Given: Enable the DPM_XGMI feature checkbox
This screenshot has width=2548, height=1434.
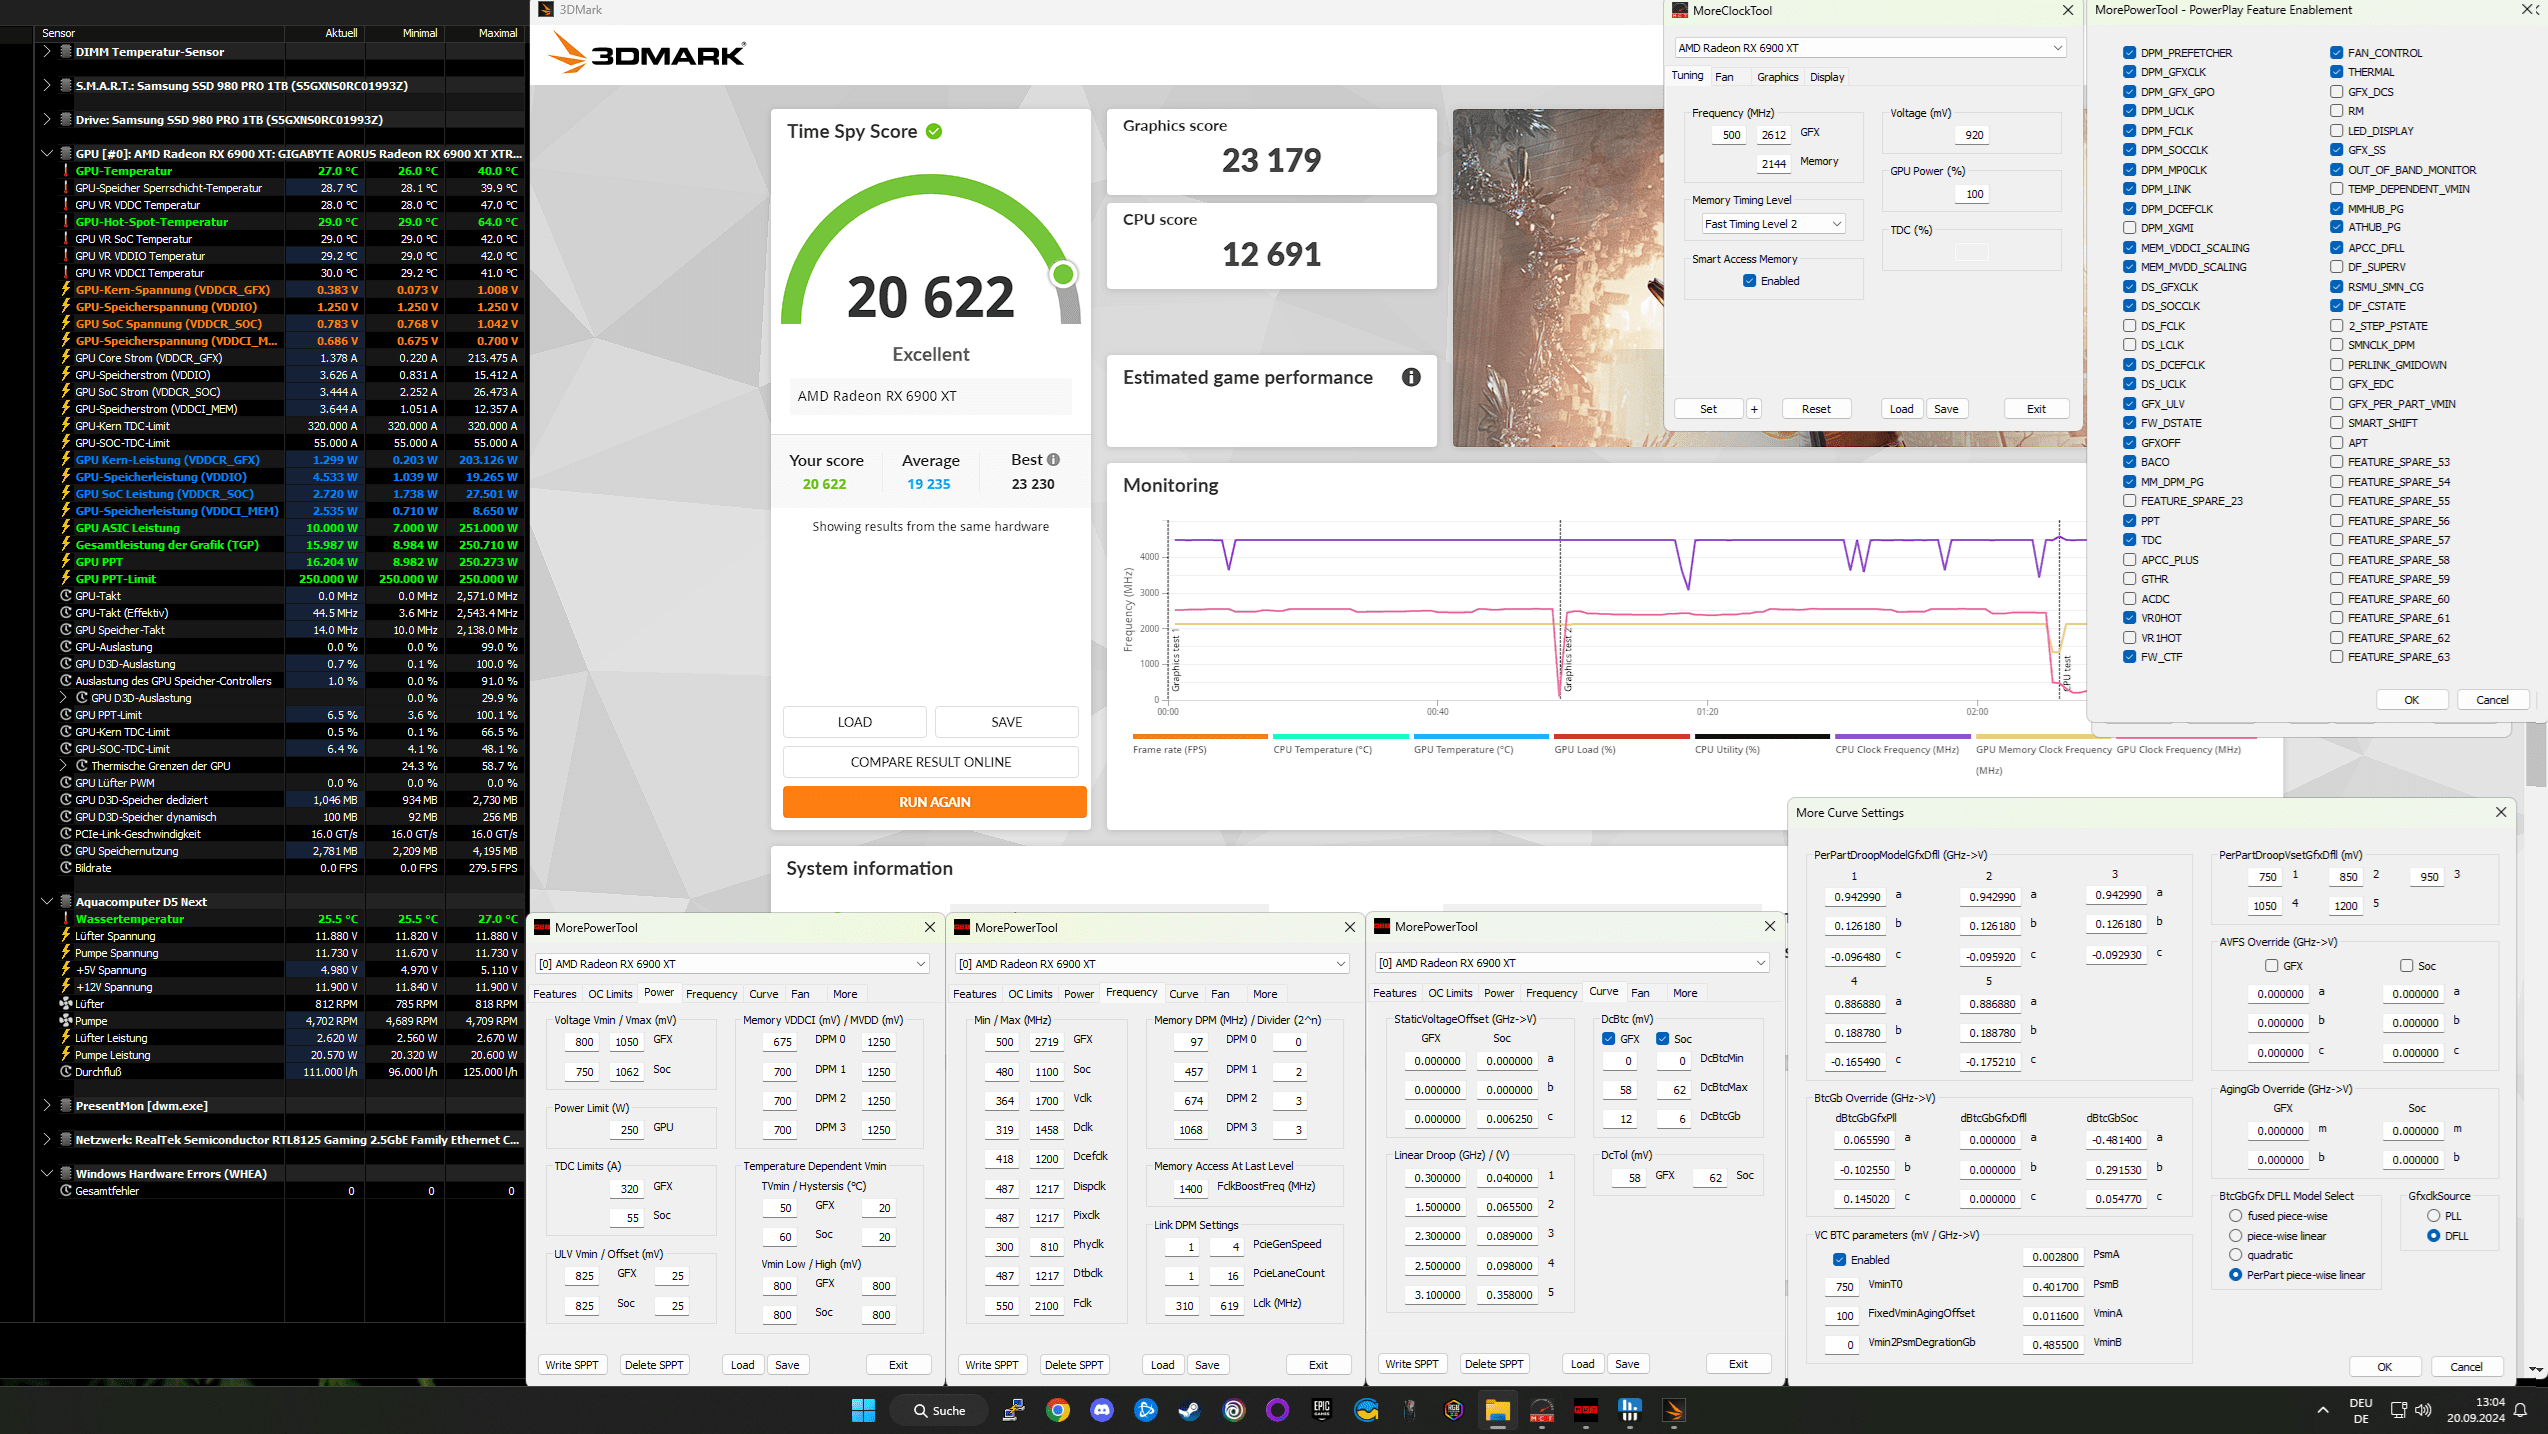Looking at the screenshot, I should (x=2129, y=228).
